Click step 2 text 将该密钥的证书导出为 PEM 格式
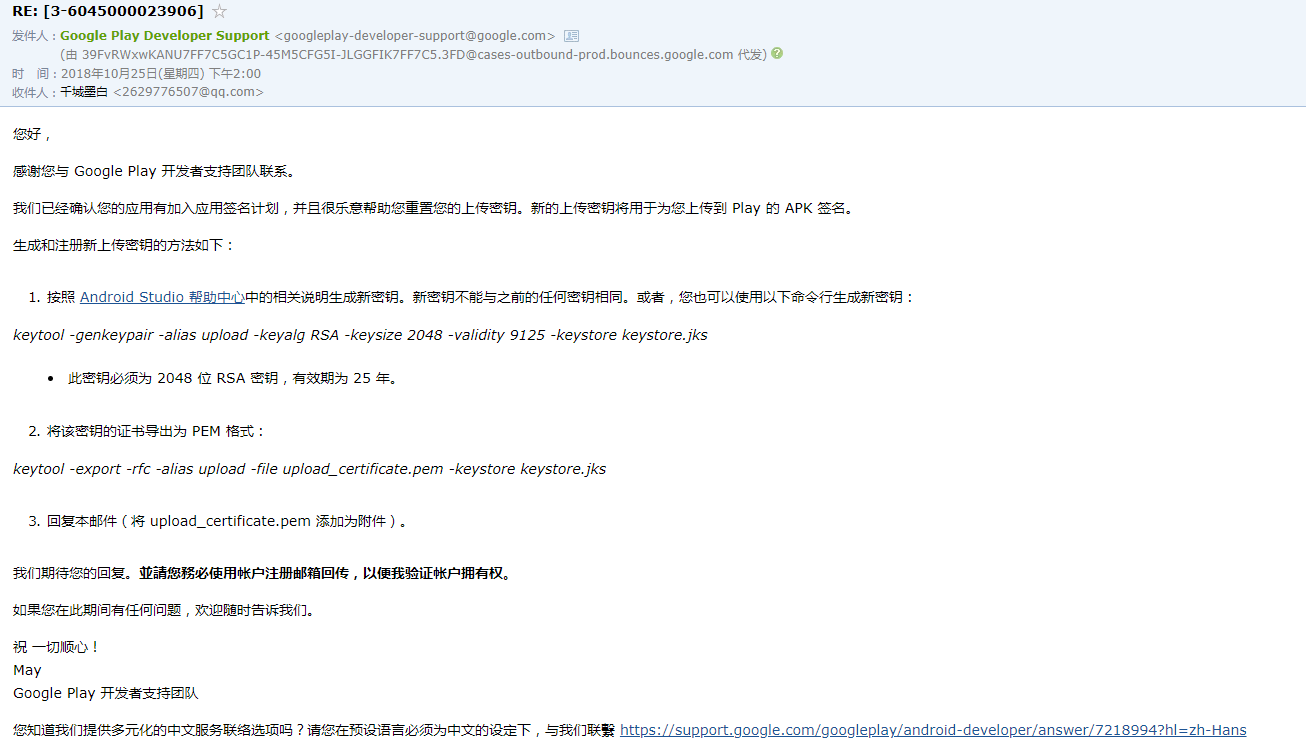1306x751 pixels. point(157,431)
